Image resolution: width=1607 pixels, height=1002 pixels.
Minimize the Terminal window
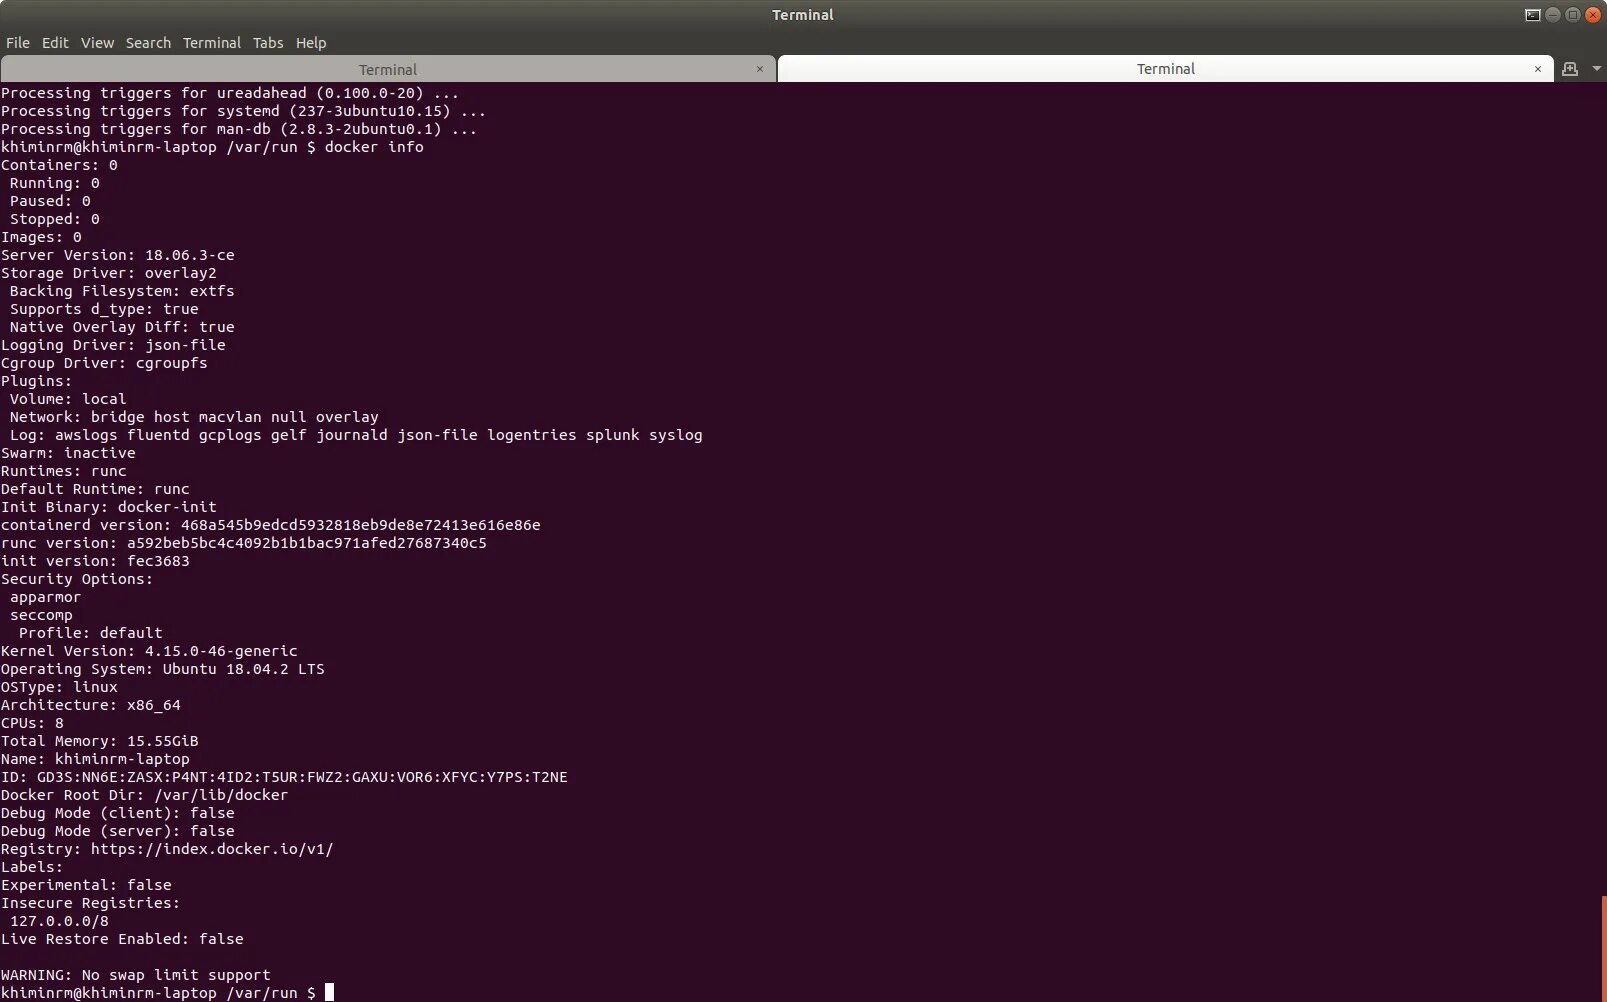(x=1553, y=15)
